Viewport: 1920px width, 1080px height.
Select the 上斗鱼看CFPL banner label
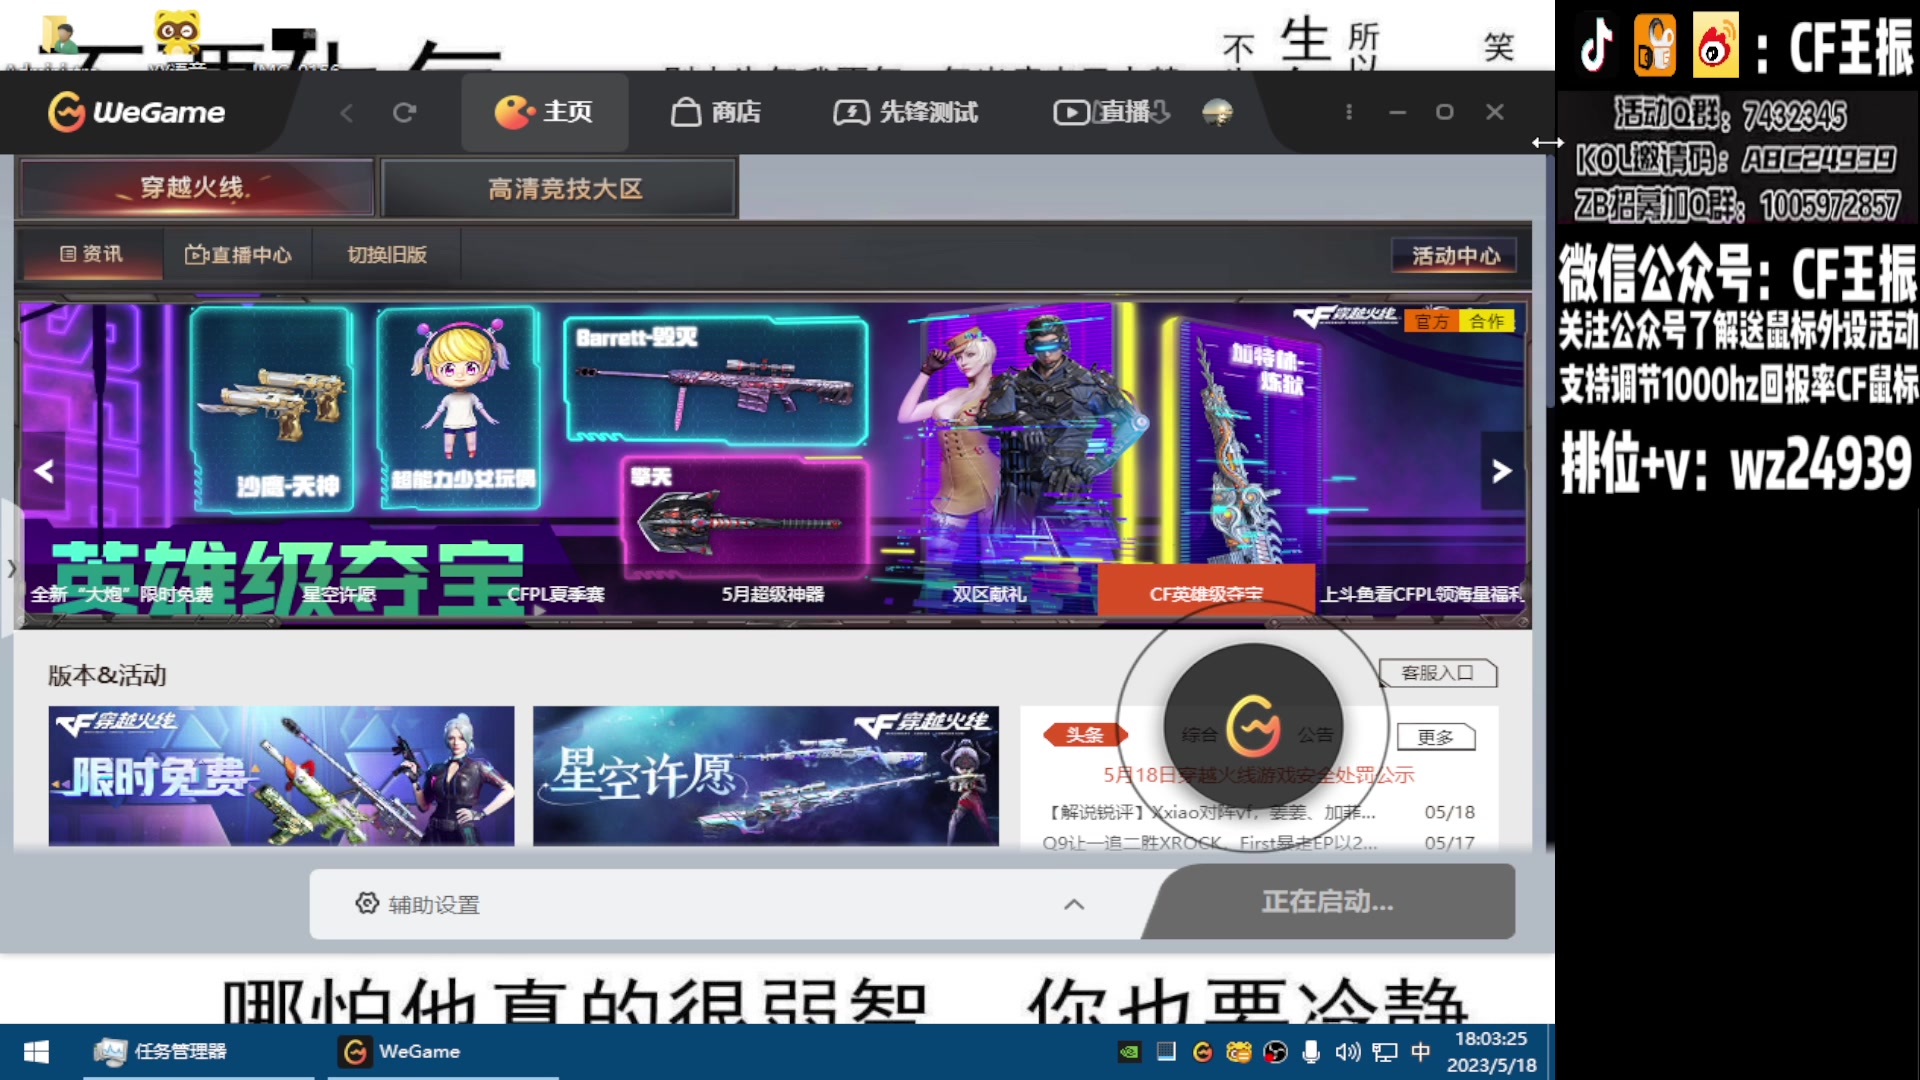click(x=1422, y=594)
